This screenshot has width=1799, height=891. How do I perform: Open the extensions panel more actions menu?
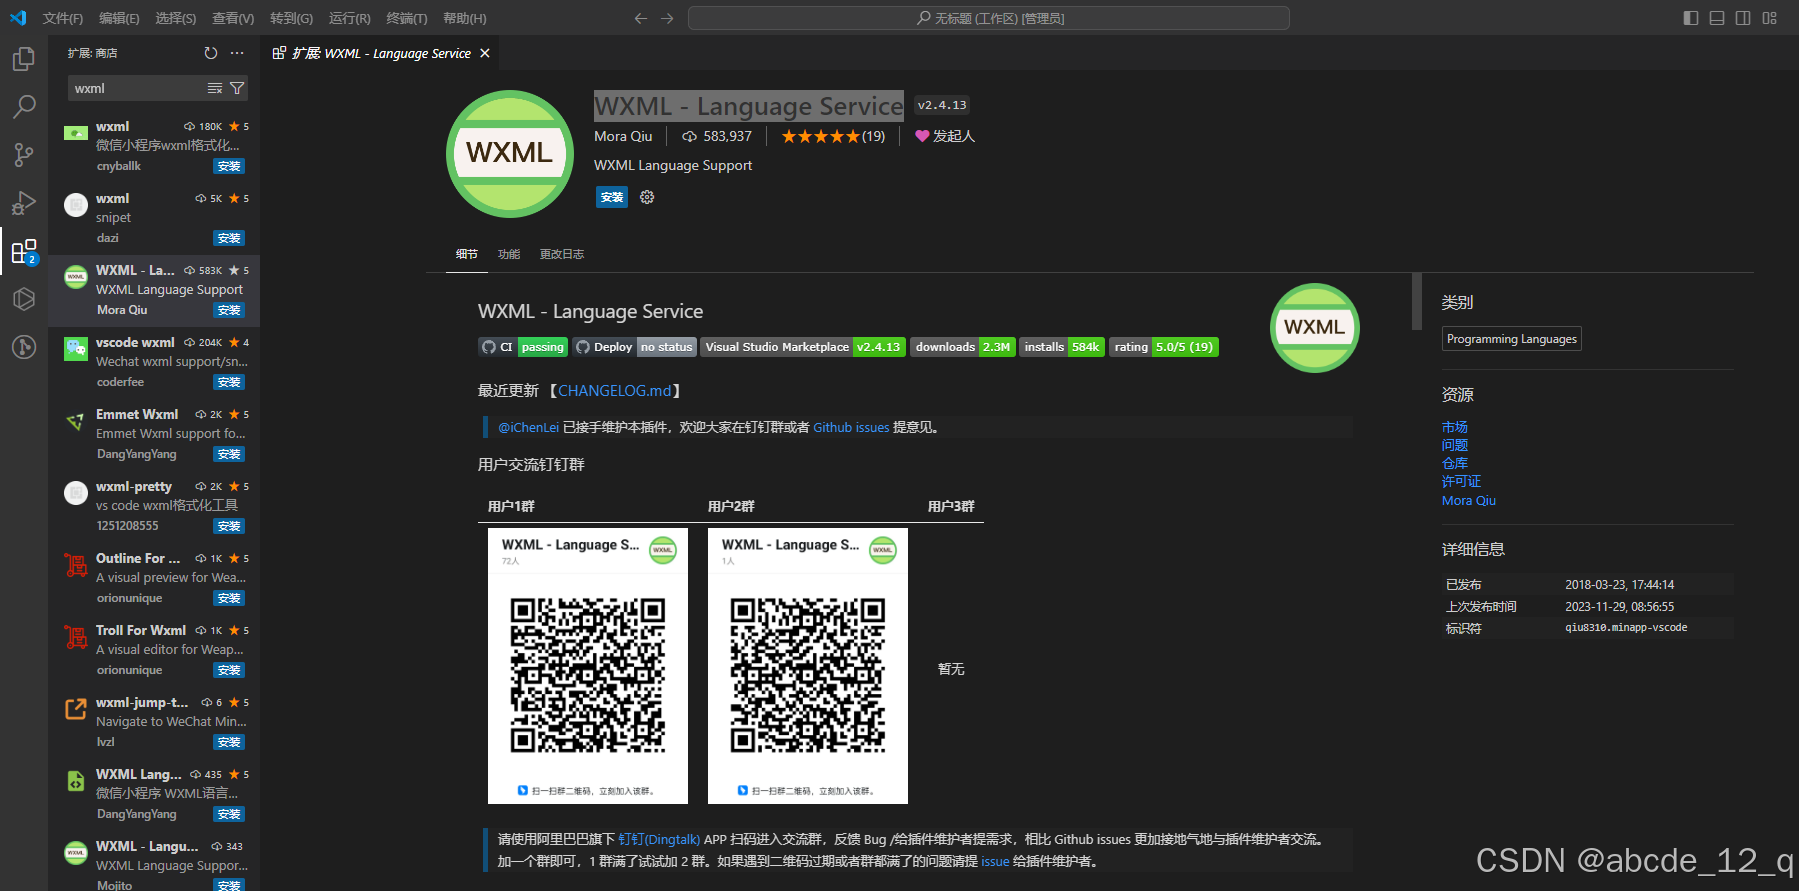pos(237,53)
